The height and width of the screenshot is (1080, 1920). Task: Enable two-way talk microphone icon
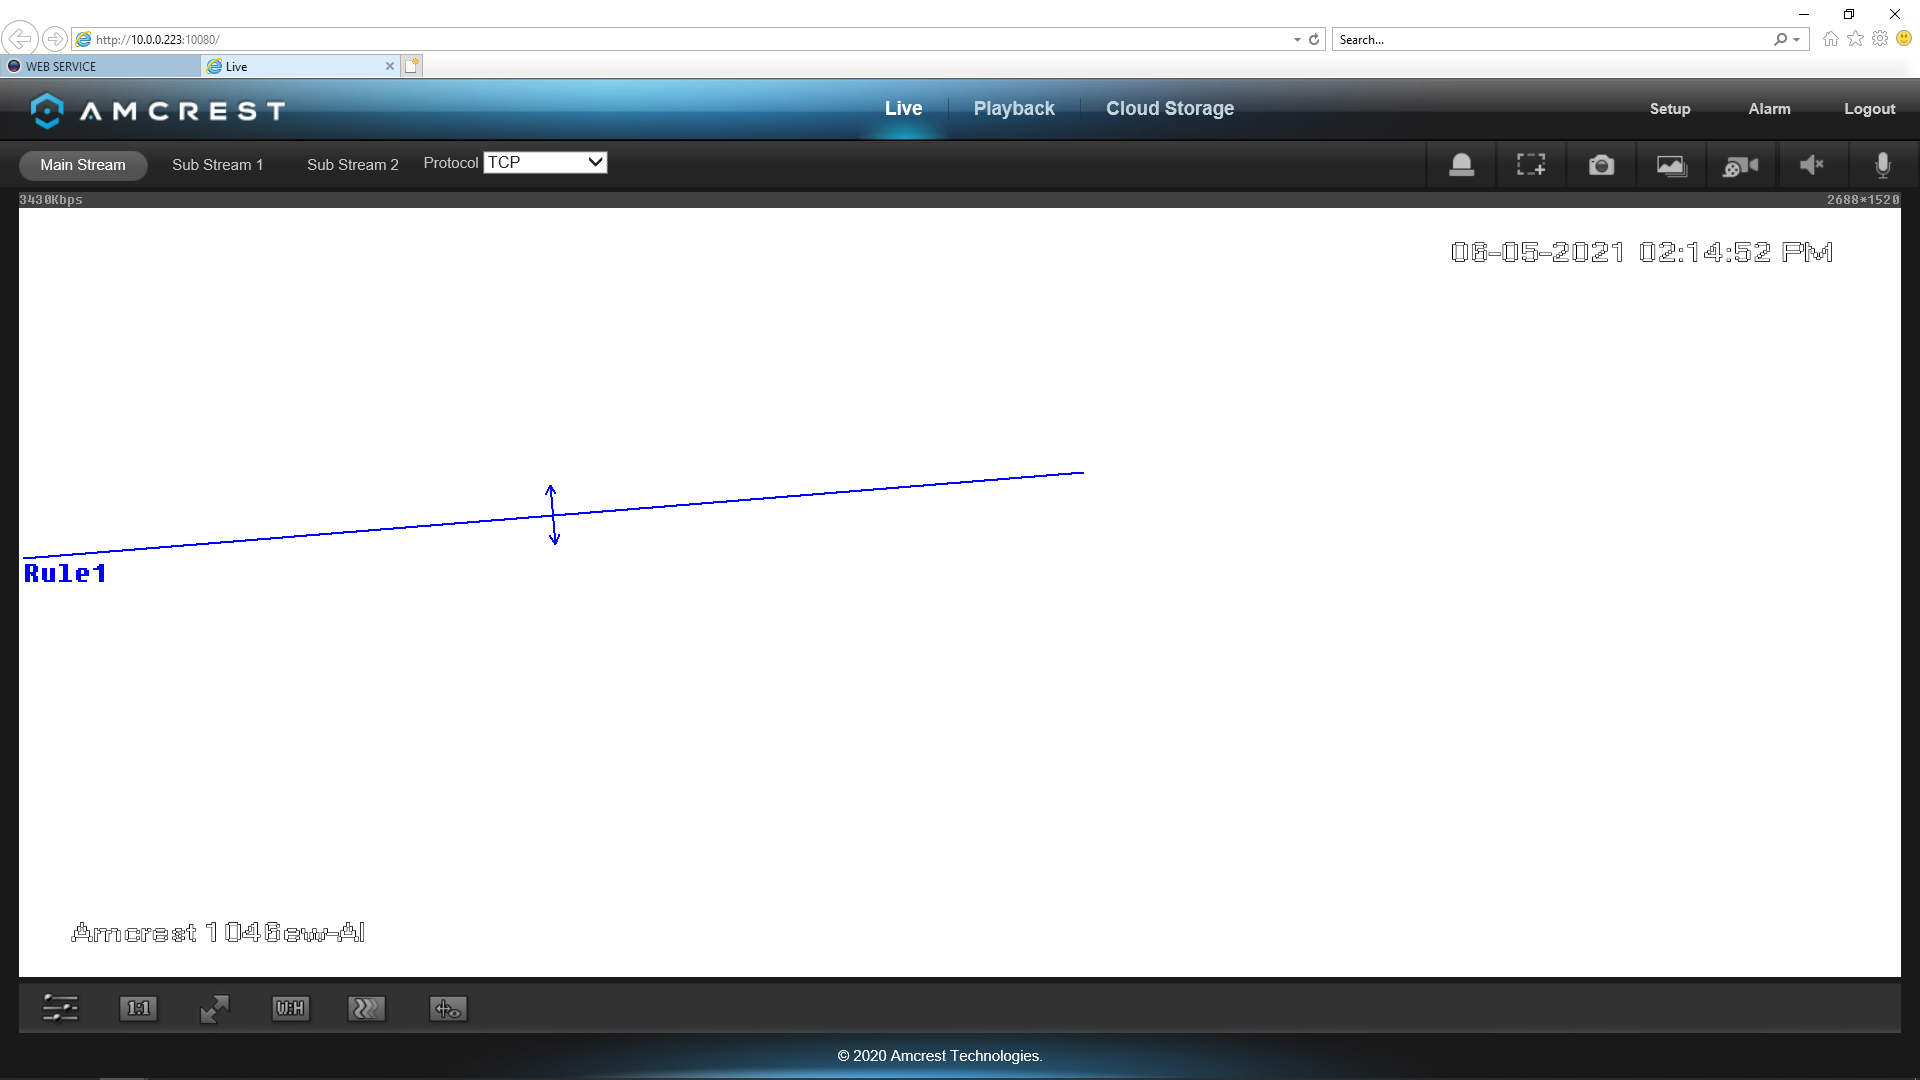pos(1882,165)
